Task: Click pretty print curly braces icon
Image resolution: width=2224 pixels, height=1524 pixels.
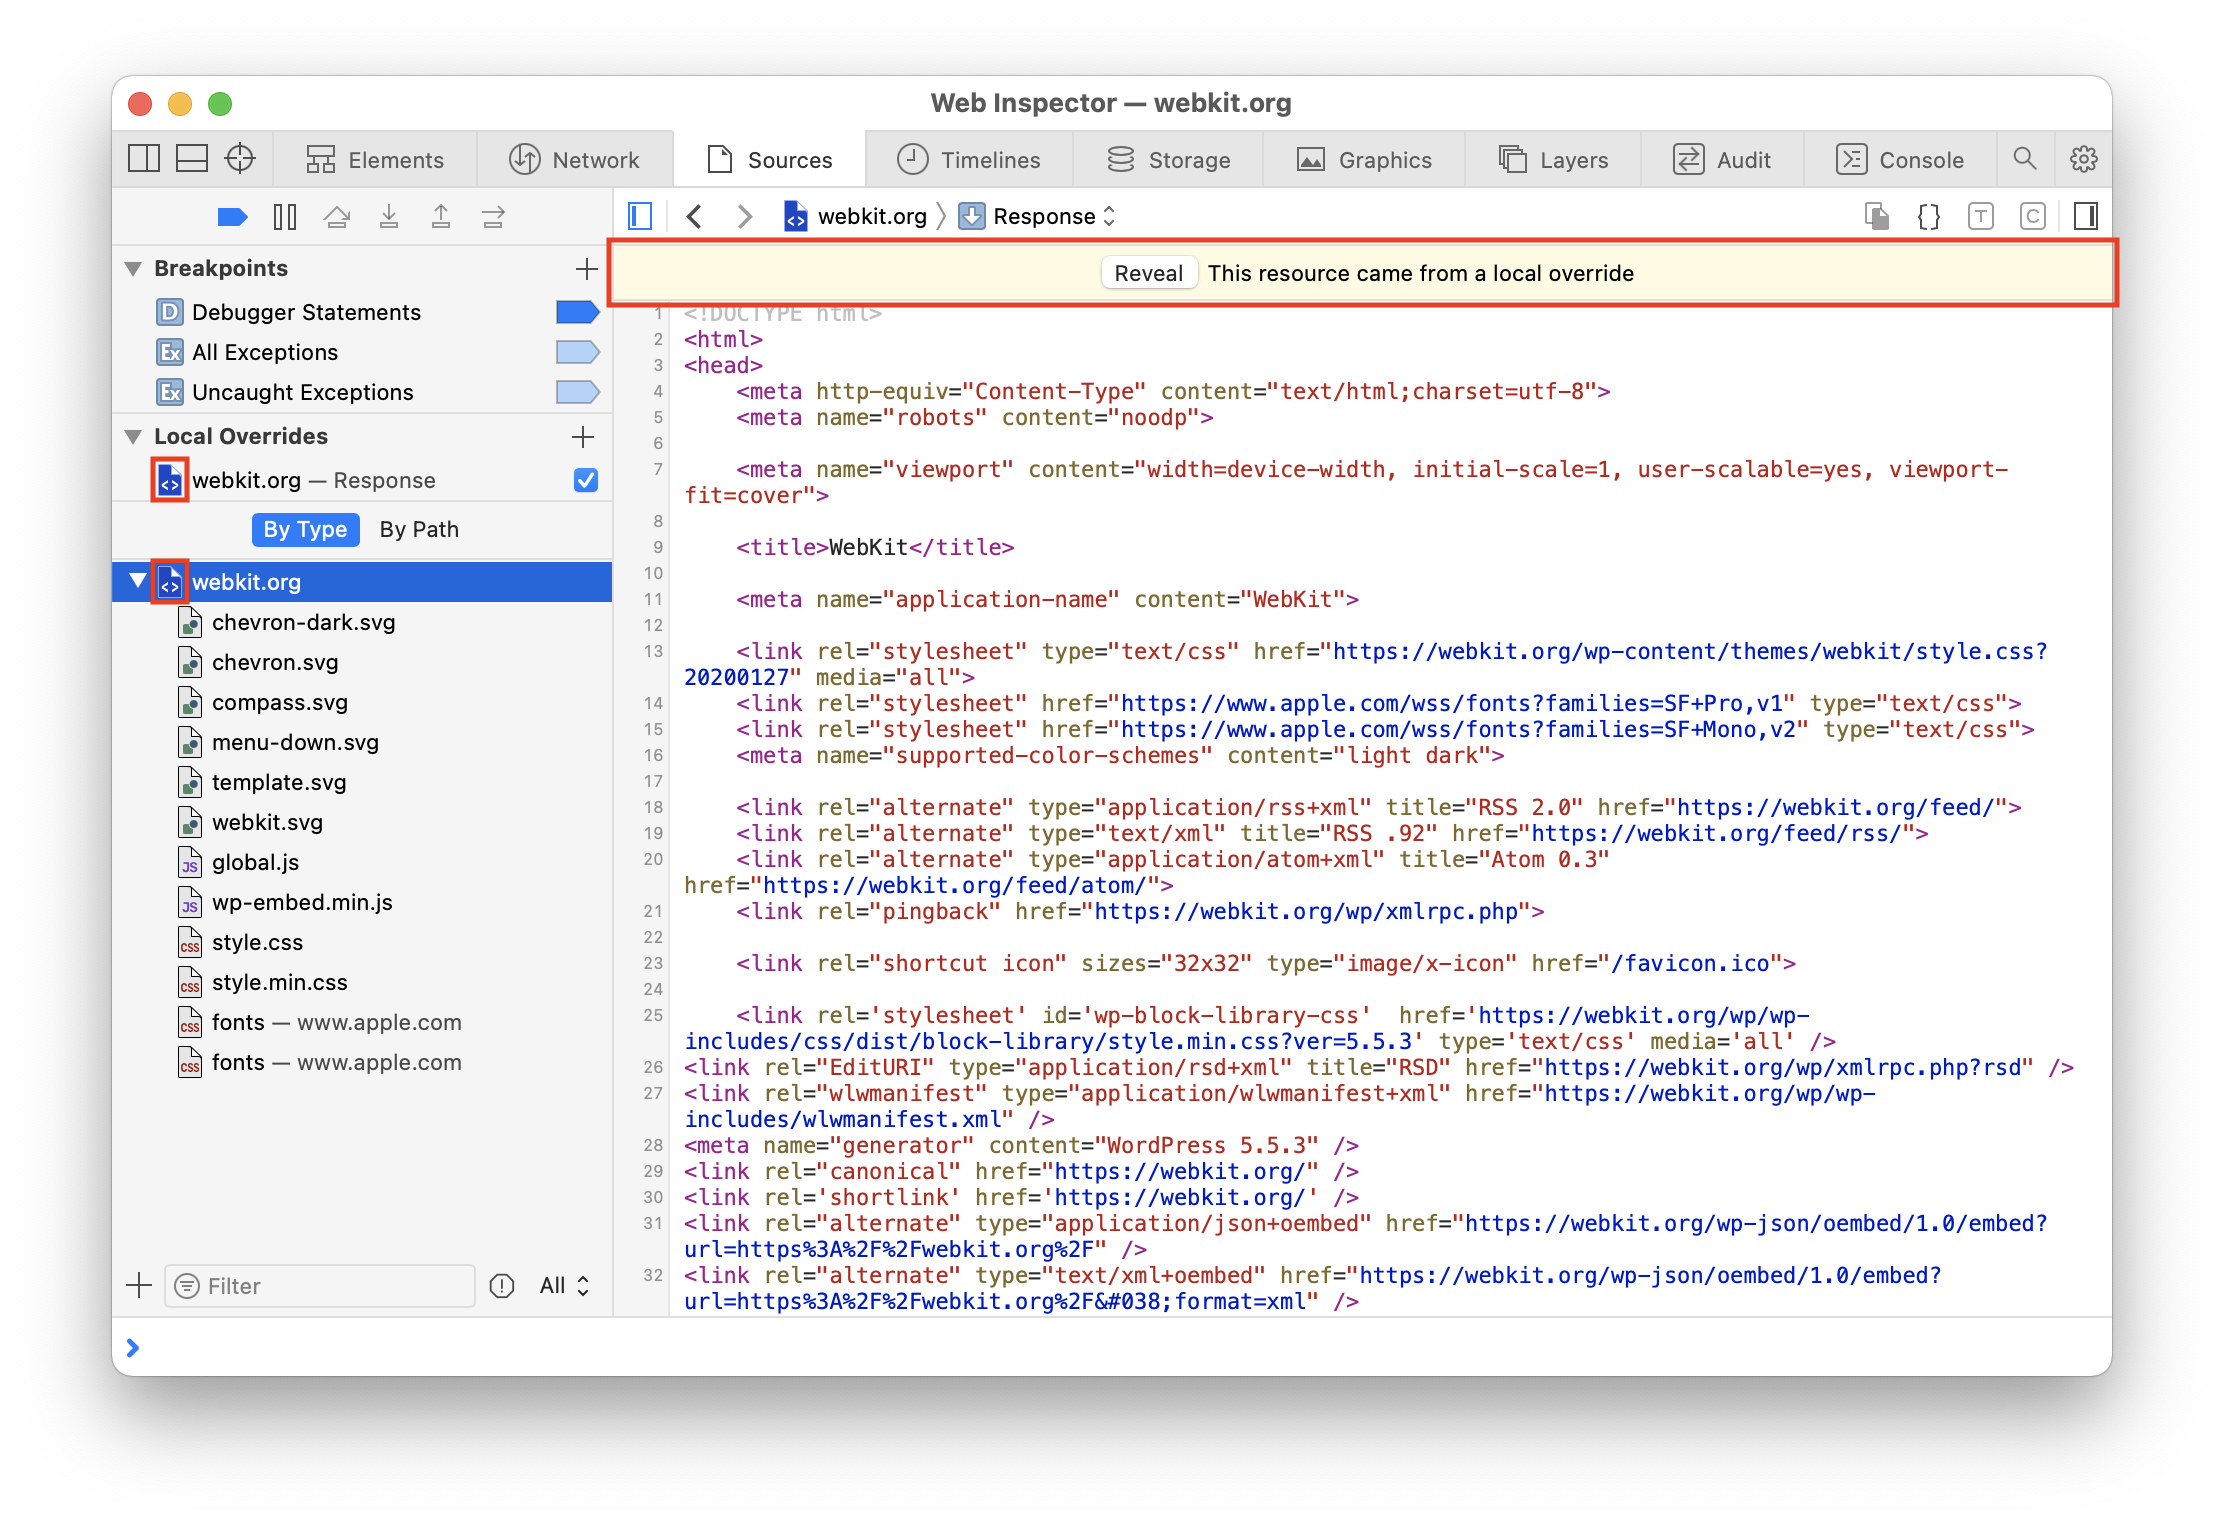Action: [1928, 217]
